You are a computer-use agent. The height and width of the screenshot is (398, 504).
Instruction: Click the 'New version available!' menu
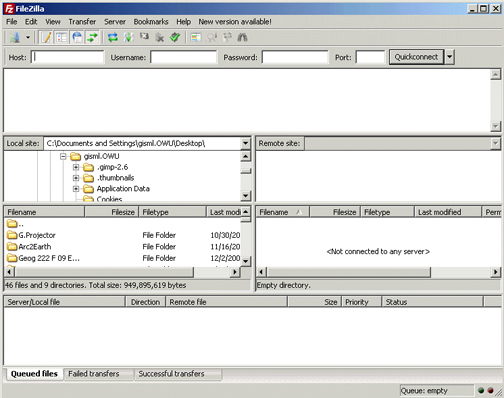click(x=235, y=22)
